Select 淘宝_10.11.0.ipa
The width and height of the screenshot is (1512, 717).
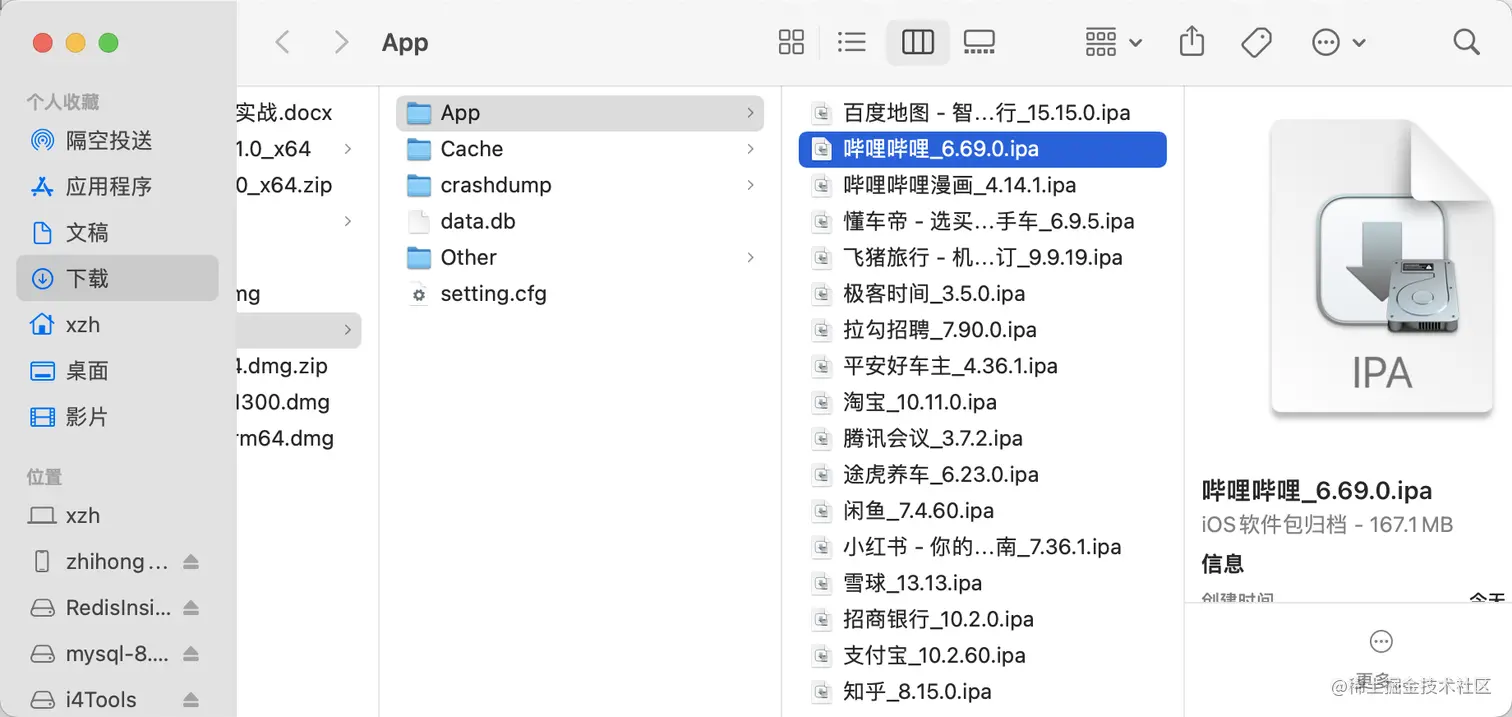click(983, 402)
